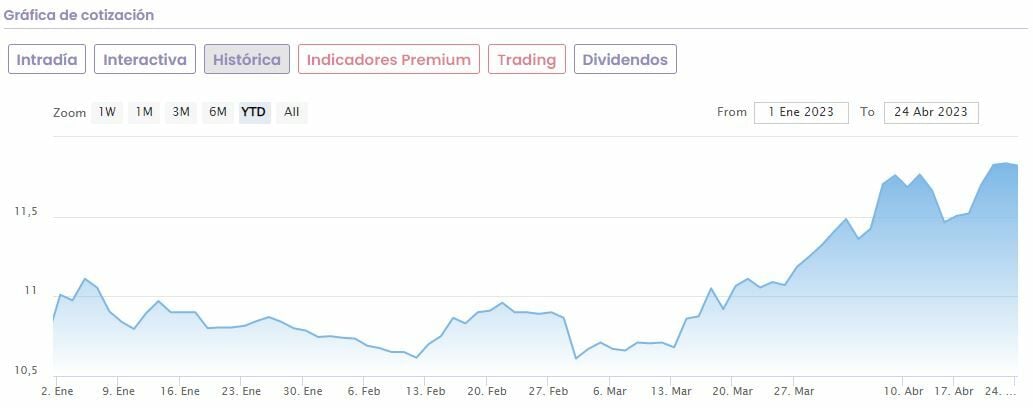Edit the To date field
The image size is (1033, 408).
(930, 112)
